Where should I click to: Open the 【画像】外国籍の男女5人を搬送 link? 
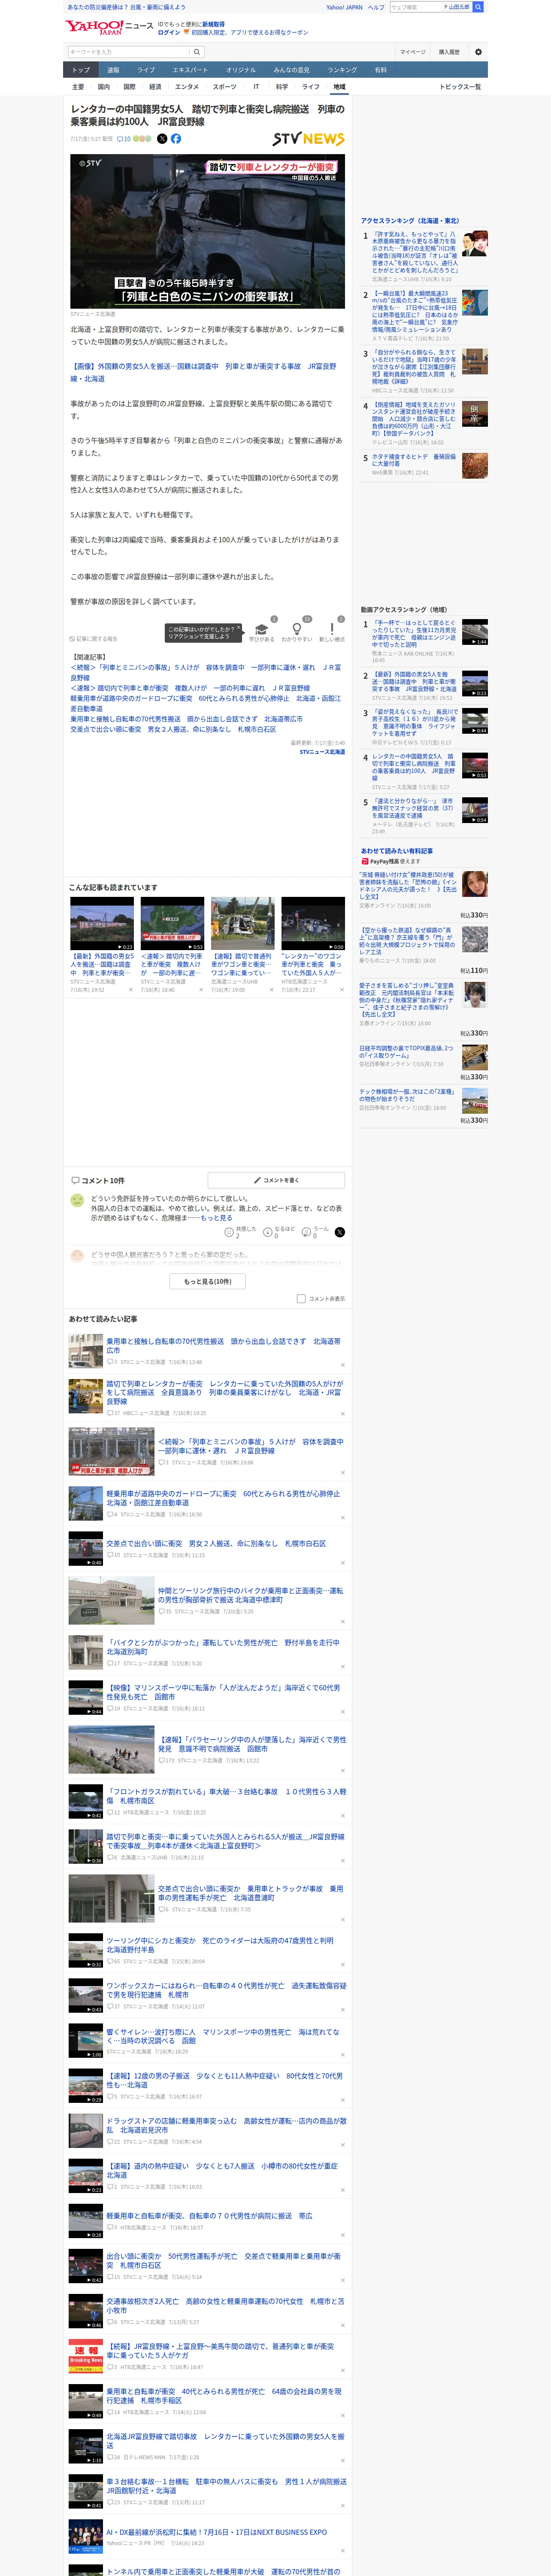coord(203,372)
